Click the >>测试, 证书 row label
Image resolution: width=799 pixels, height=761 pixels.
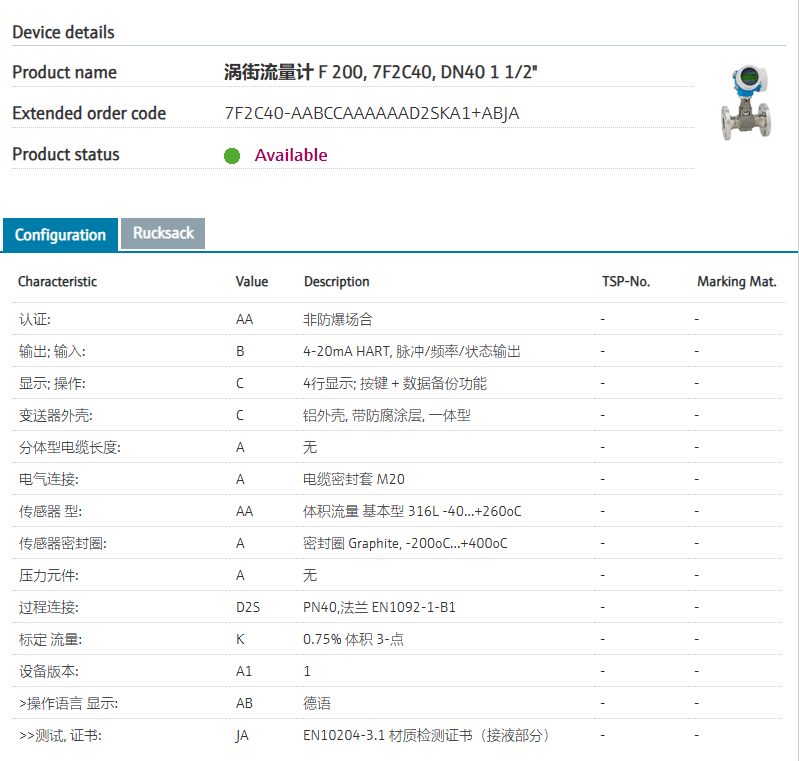click(x=60, y=735)
